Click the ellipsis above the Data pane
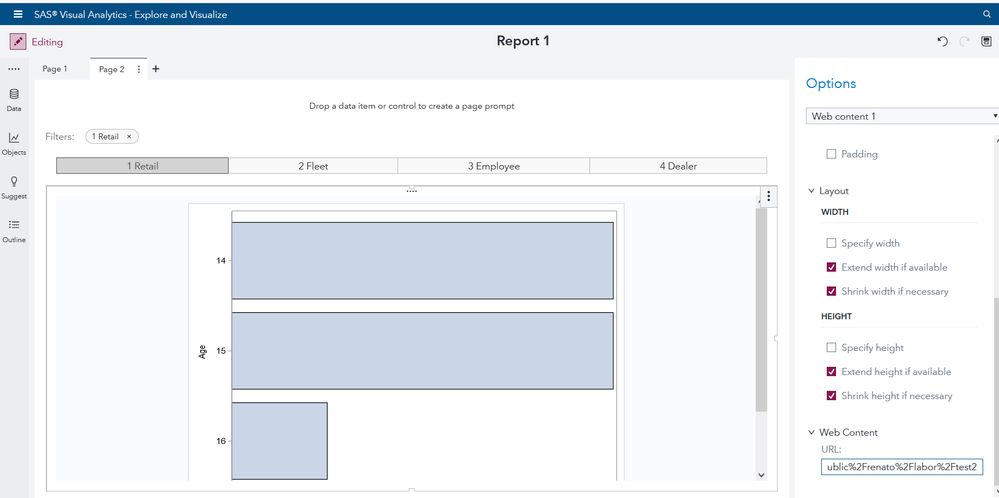The image size is (999, 498). (x=14, y=69)
